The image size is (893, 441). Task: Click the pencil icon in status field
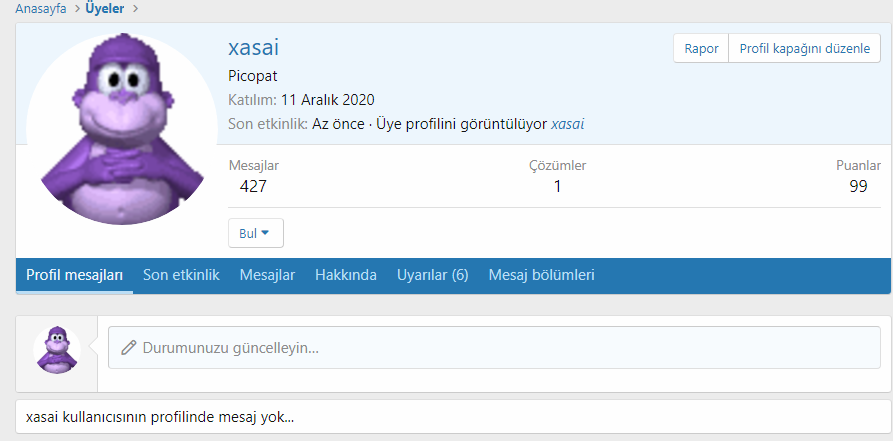(129, 348)
